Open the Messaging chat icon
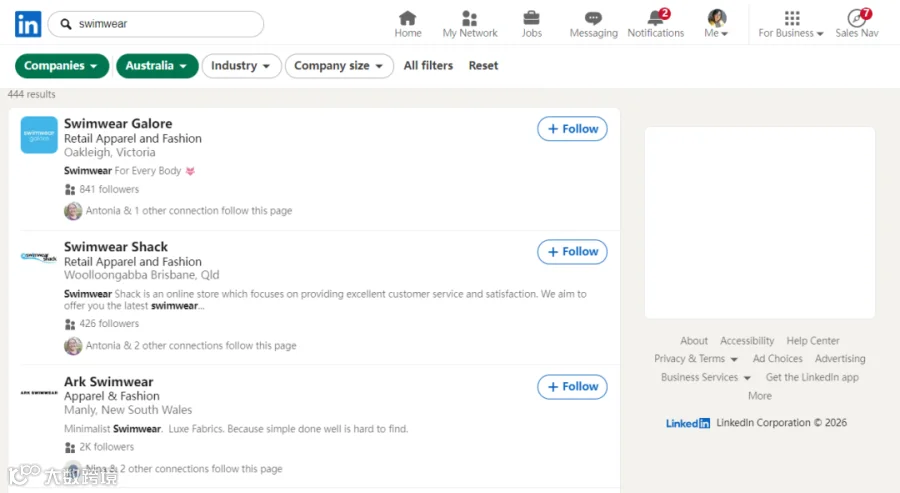 tap(593, 18)
